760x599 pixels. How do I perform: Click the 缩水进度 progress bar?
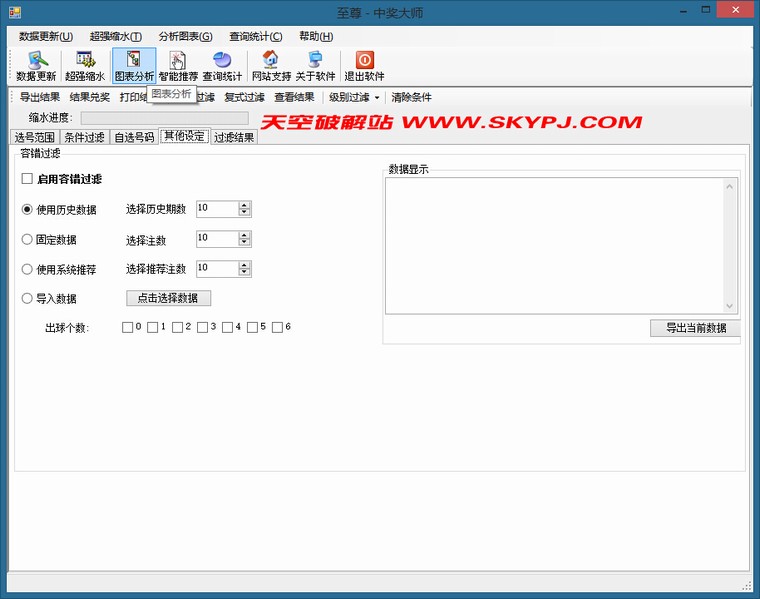coord(164,118)
